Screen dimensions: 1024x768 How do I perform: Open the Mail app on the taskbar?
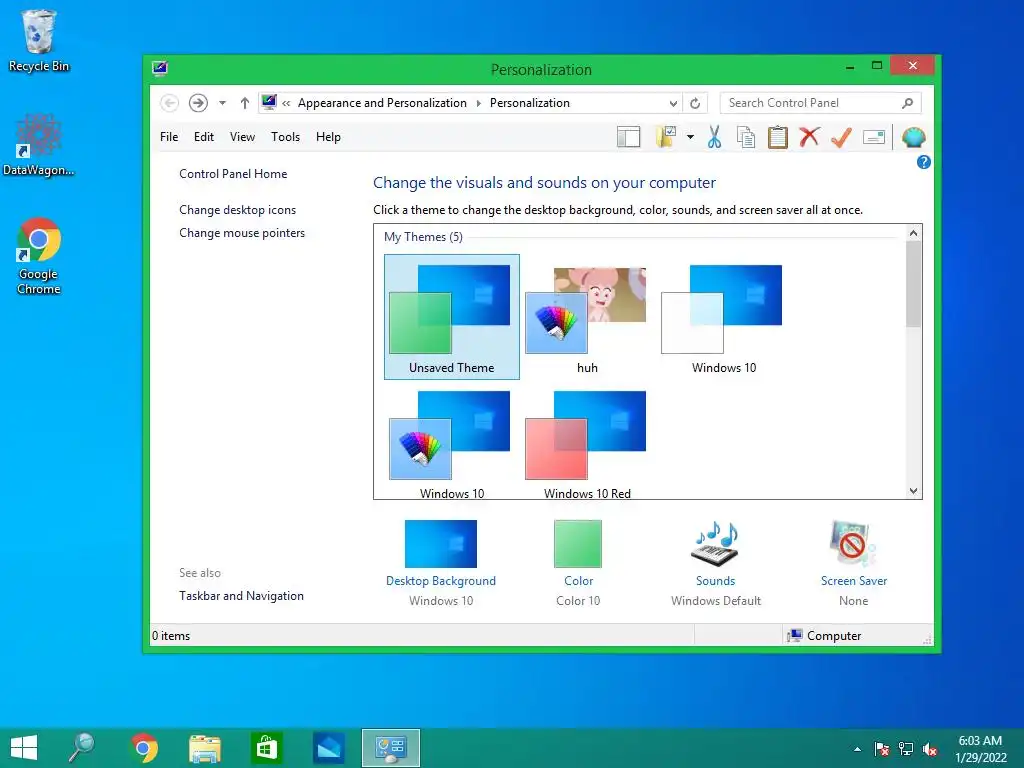coord(328,748)
